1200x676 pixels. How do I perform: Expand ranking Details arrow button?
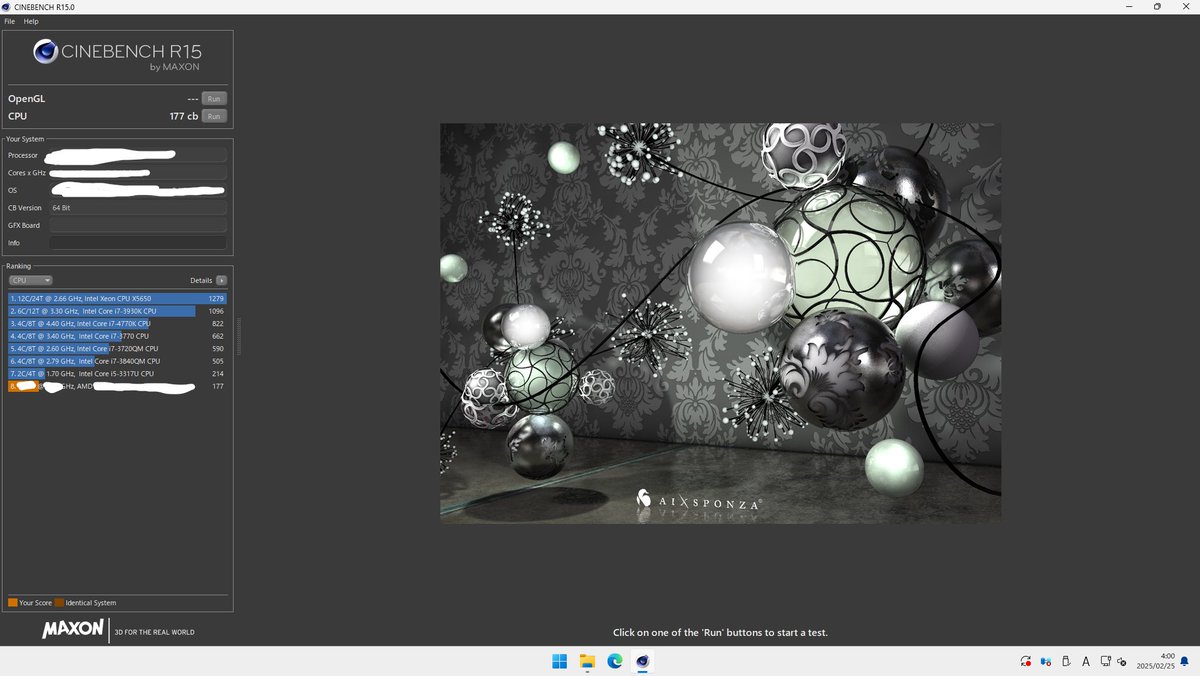[x=221, y=281]
